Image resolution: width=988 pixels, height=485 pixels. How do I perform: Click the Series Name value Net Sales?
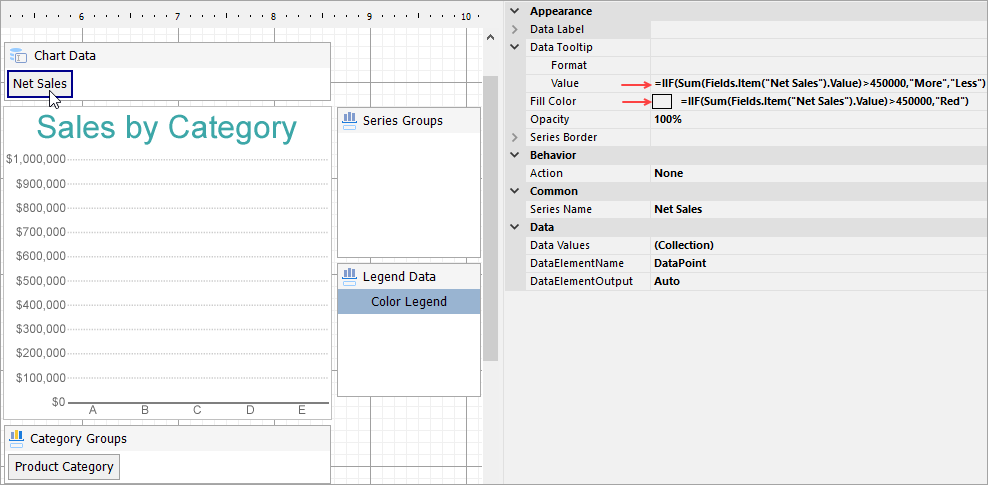(678, 209)
